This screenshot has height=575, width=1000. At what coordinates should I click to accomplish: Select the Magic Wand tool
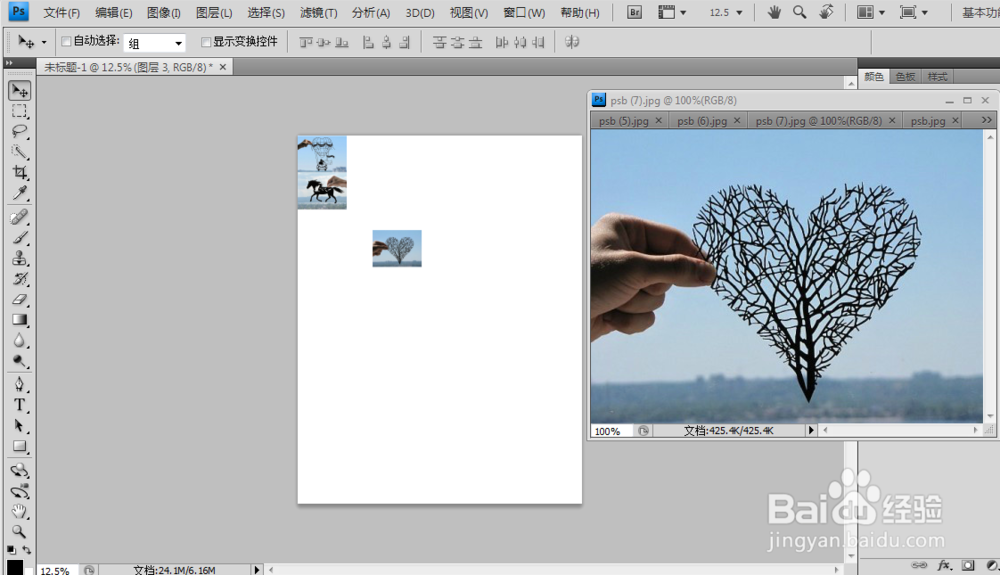coord(20,152)
